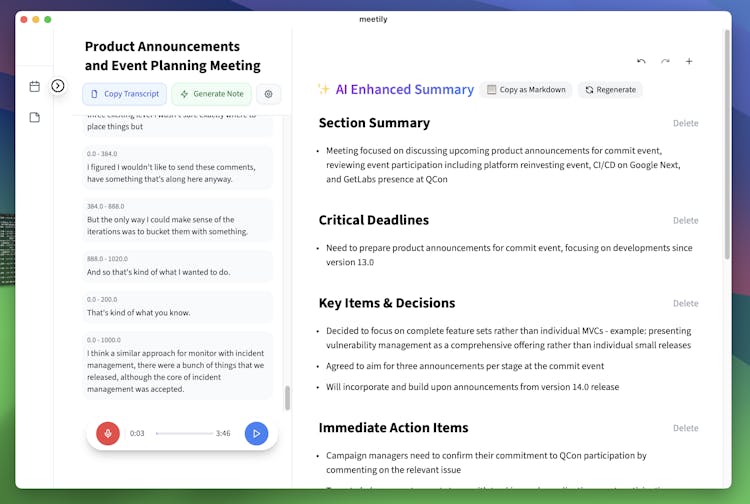750x504 pixels.
Task: Open the notes document icon in sidebar
Action: (34, 117)
